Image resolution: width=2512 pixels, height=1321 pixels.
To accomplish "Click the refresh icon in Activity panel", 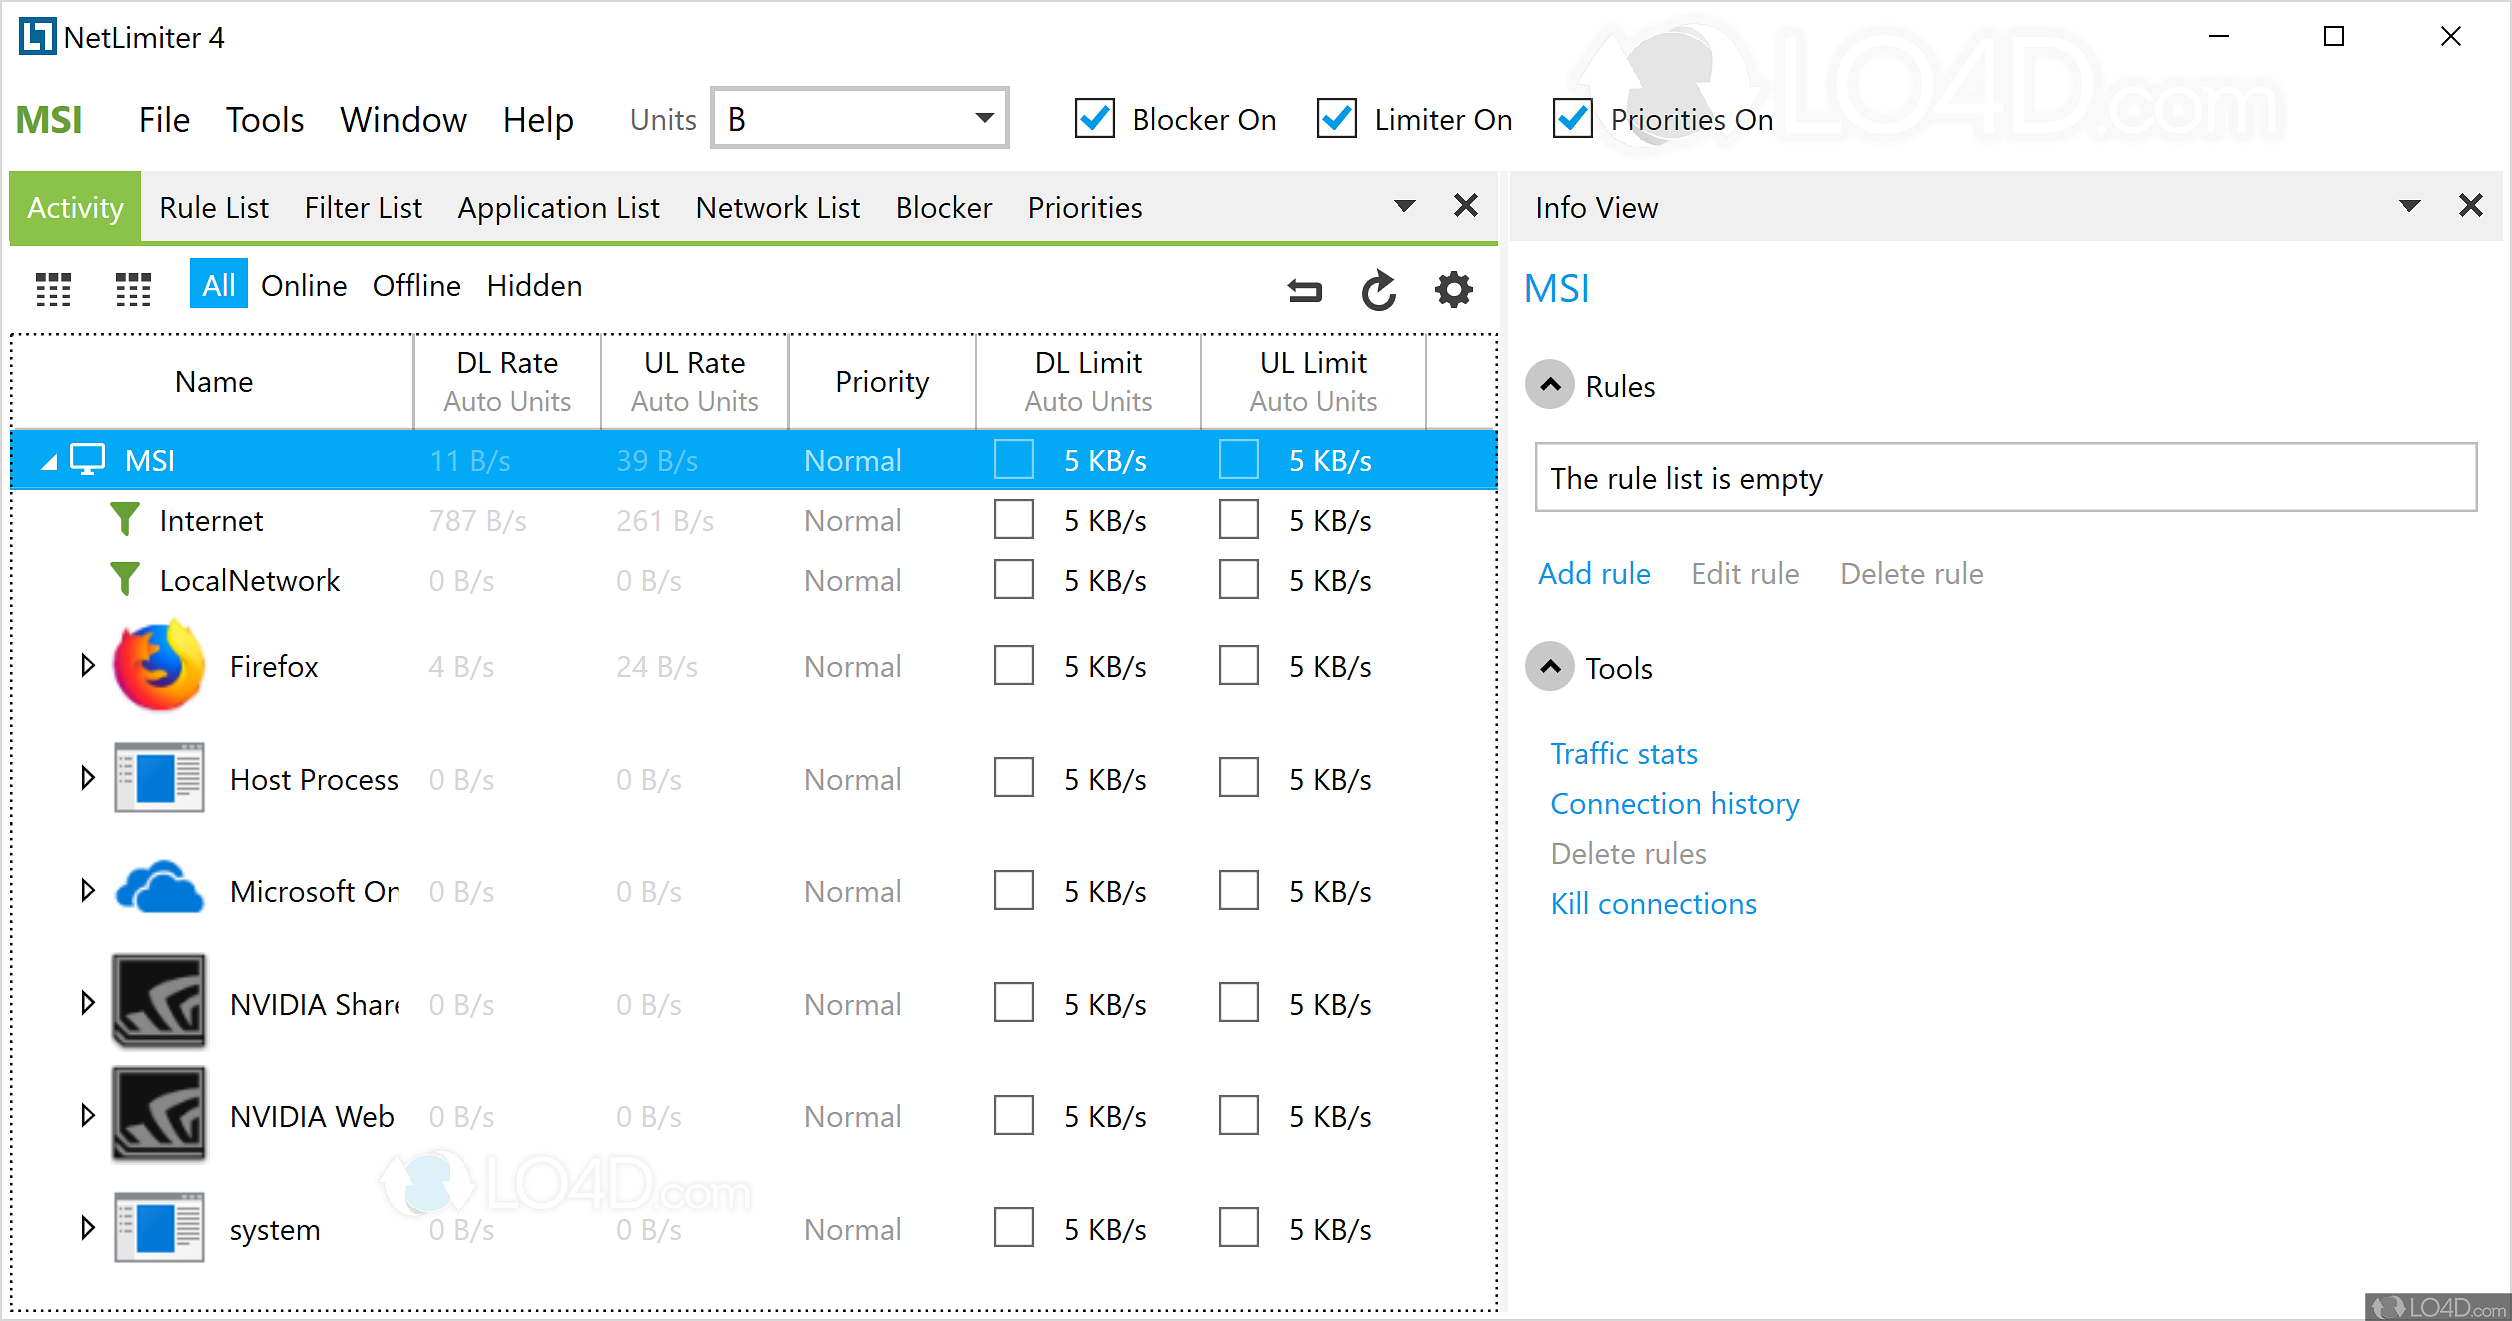I will (x=1378, y=289).
